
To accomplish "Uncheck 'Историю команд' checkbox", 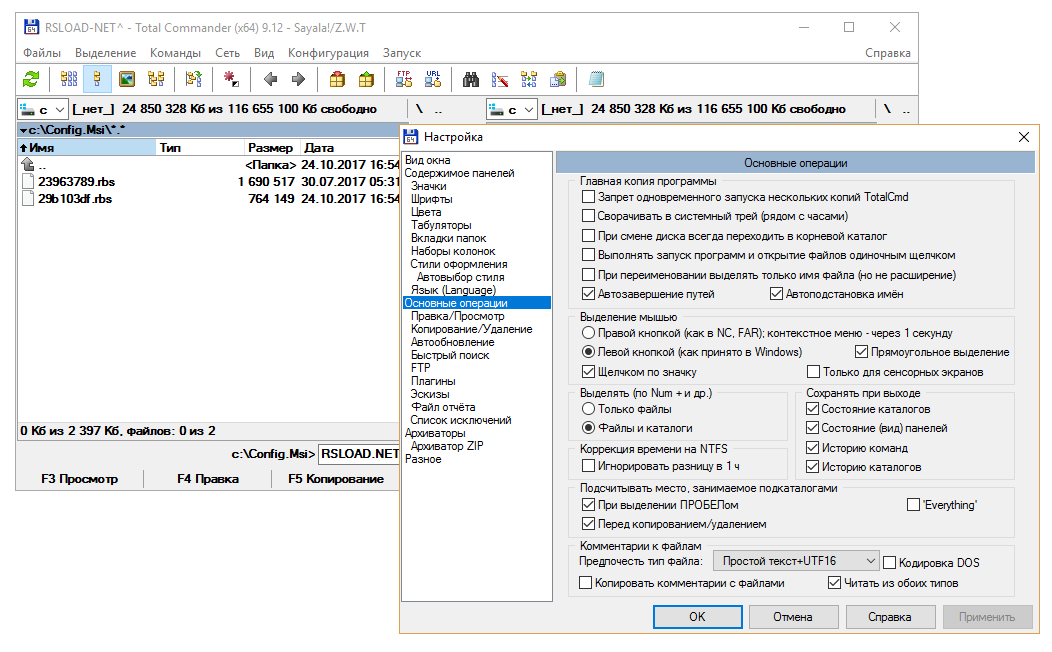I will click(812, 447).
